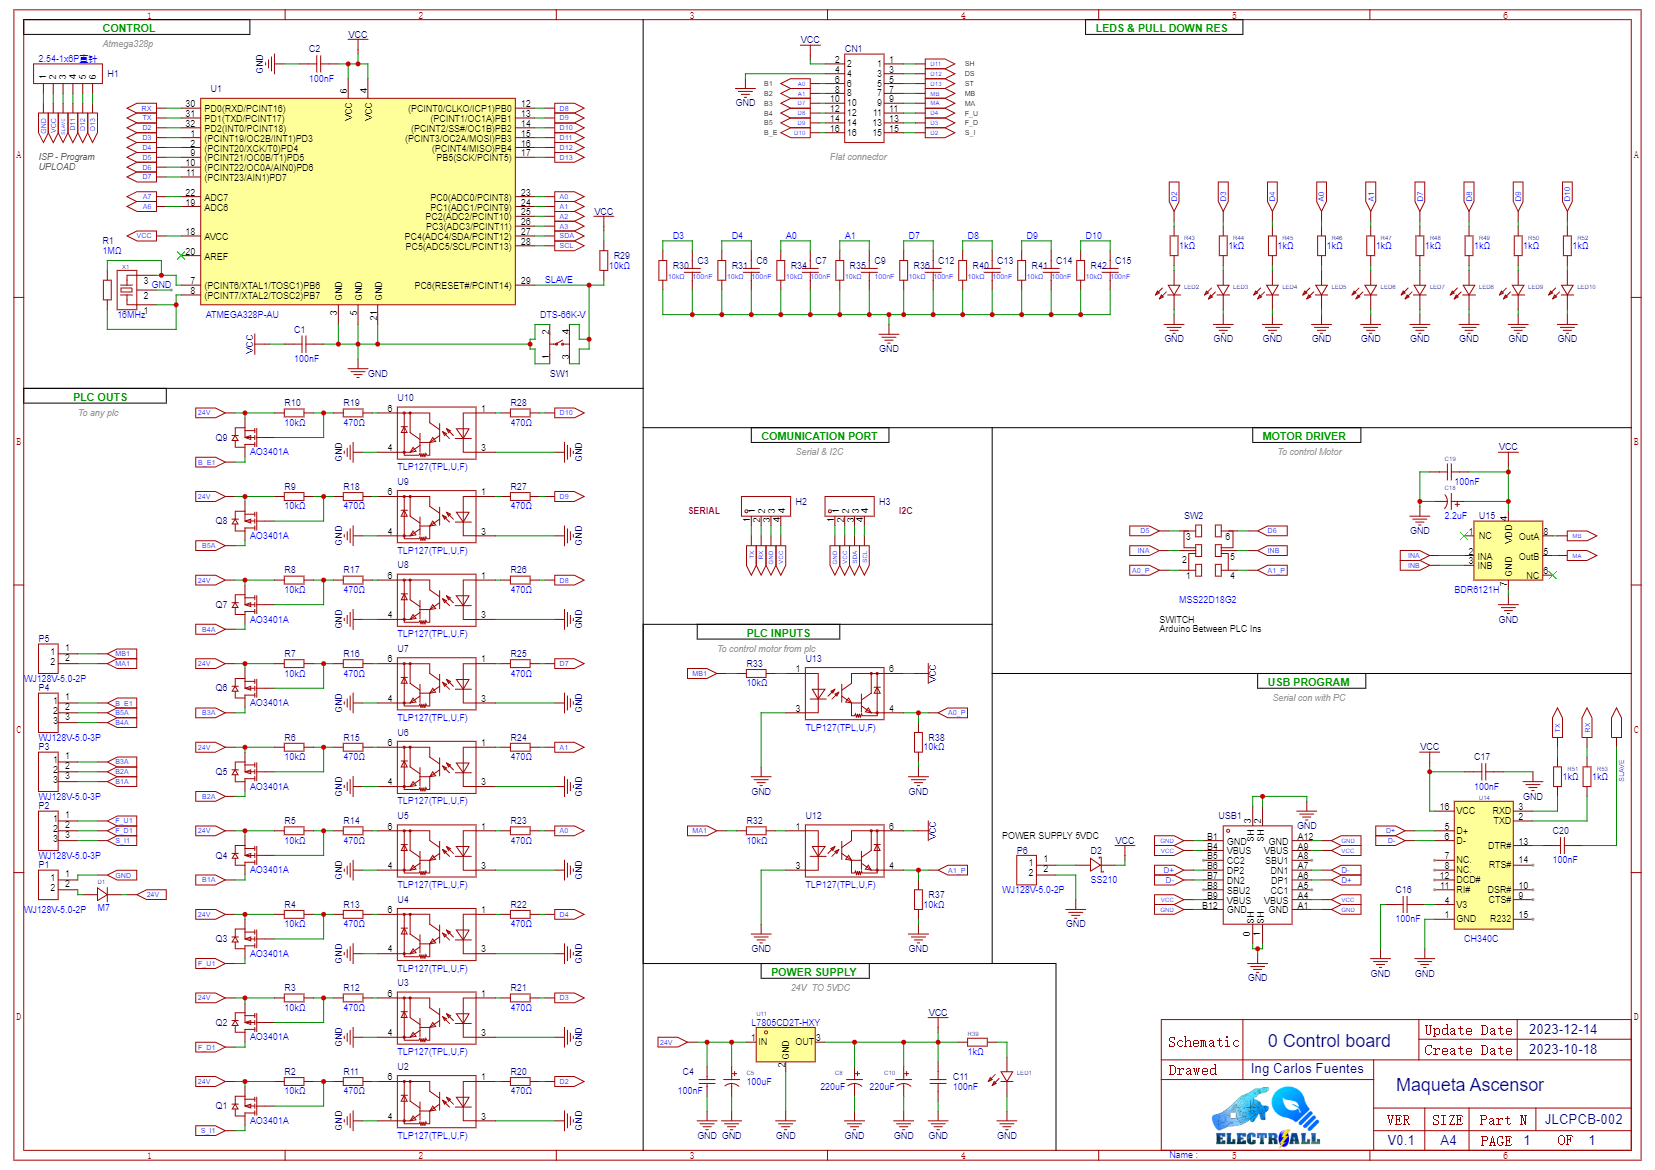1655x1170 pixels.
Task: Select the BDR6121H motor driver U15
Action: tap(1508, 552)
